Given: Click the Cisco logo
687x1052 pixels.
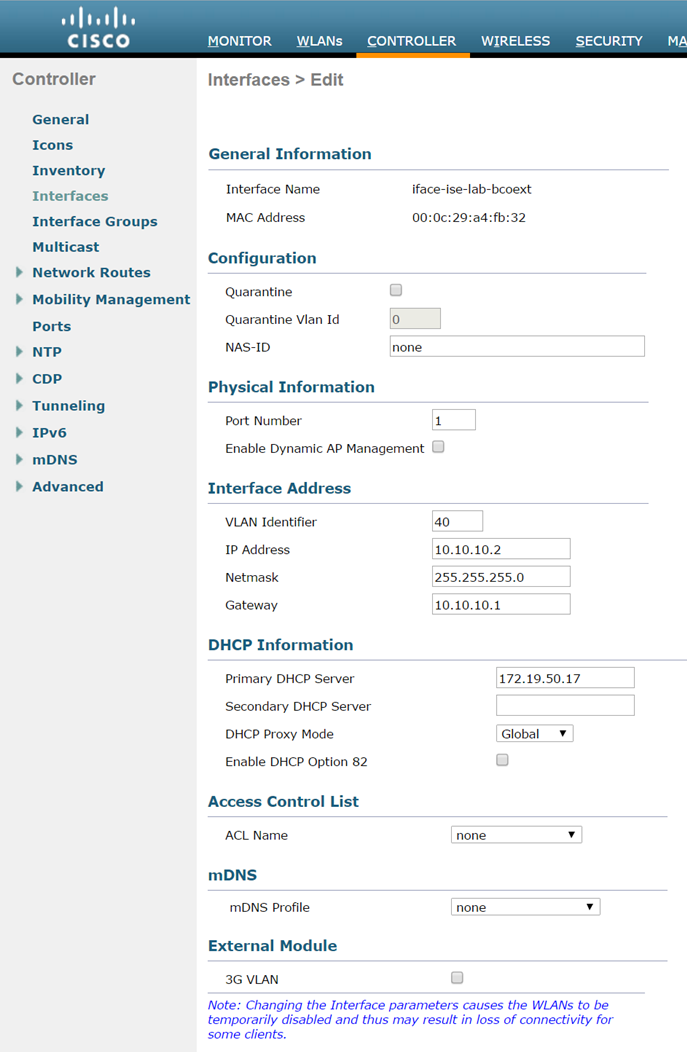Looking at the screenshot, I should tap(98, 28).
